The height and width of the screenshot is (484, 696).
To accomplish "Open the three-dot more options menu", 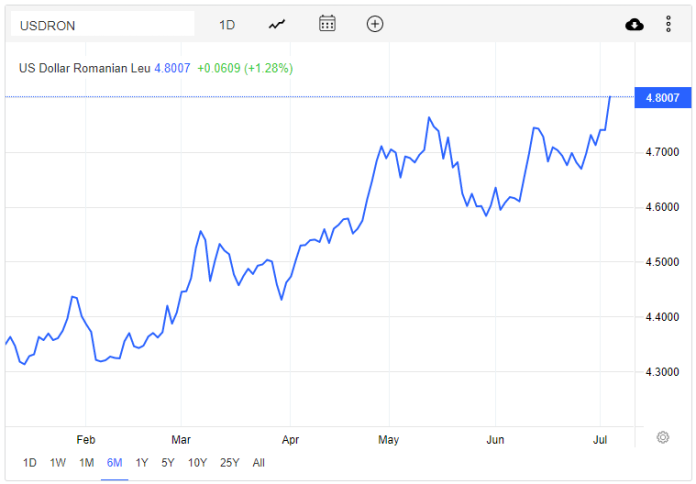I will pos(668,24).
